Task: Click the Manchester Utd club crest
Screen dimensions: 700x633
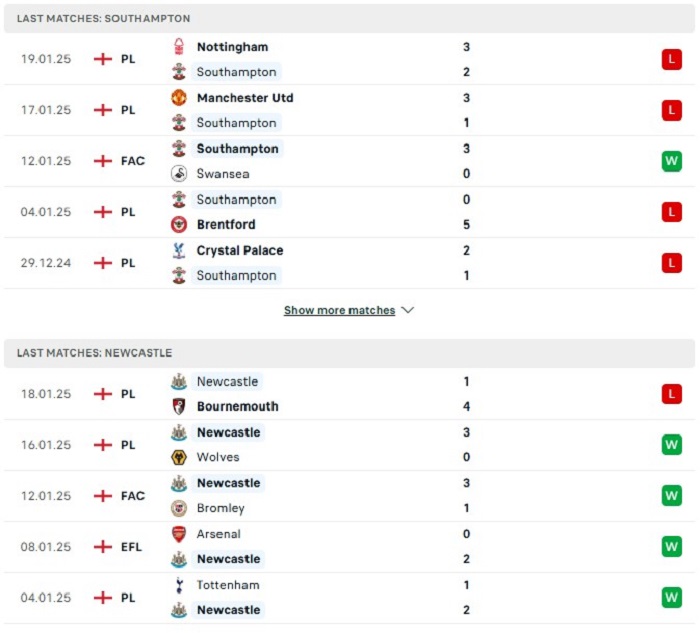Action: click(179, 98)
